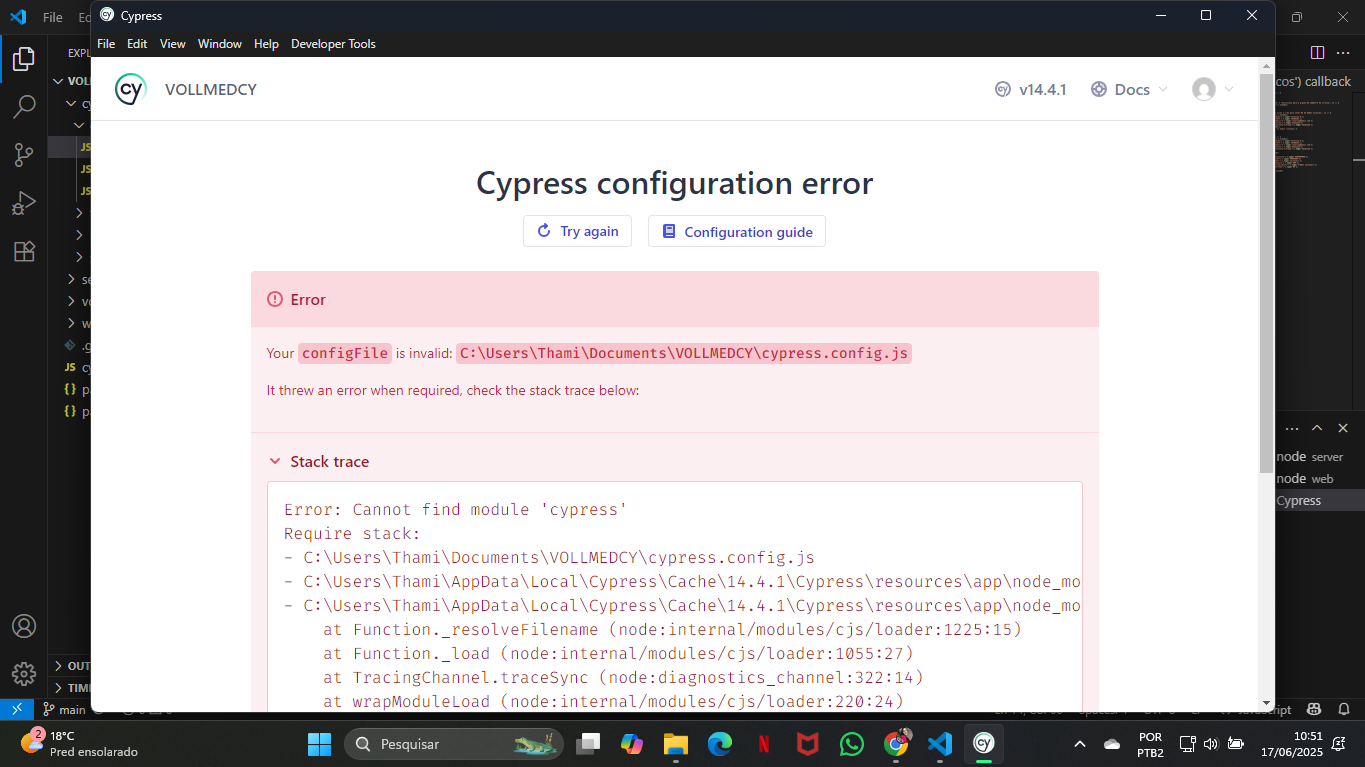Close the VS Code terminal panel
Viewport: 1365px width, 767px height.
[x=1343, y=428]
